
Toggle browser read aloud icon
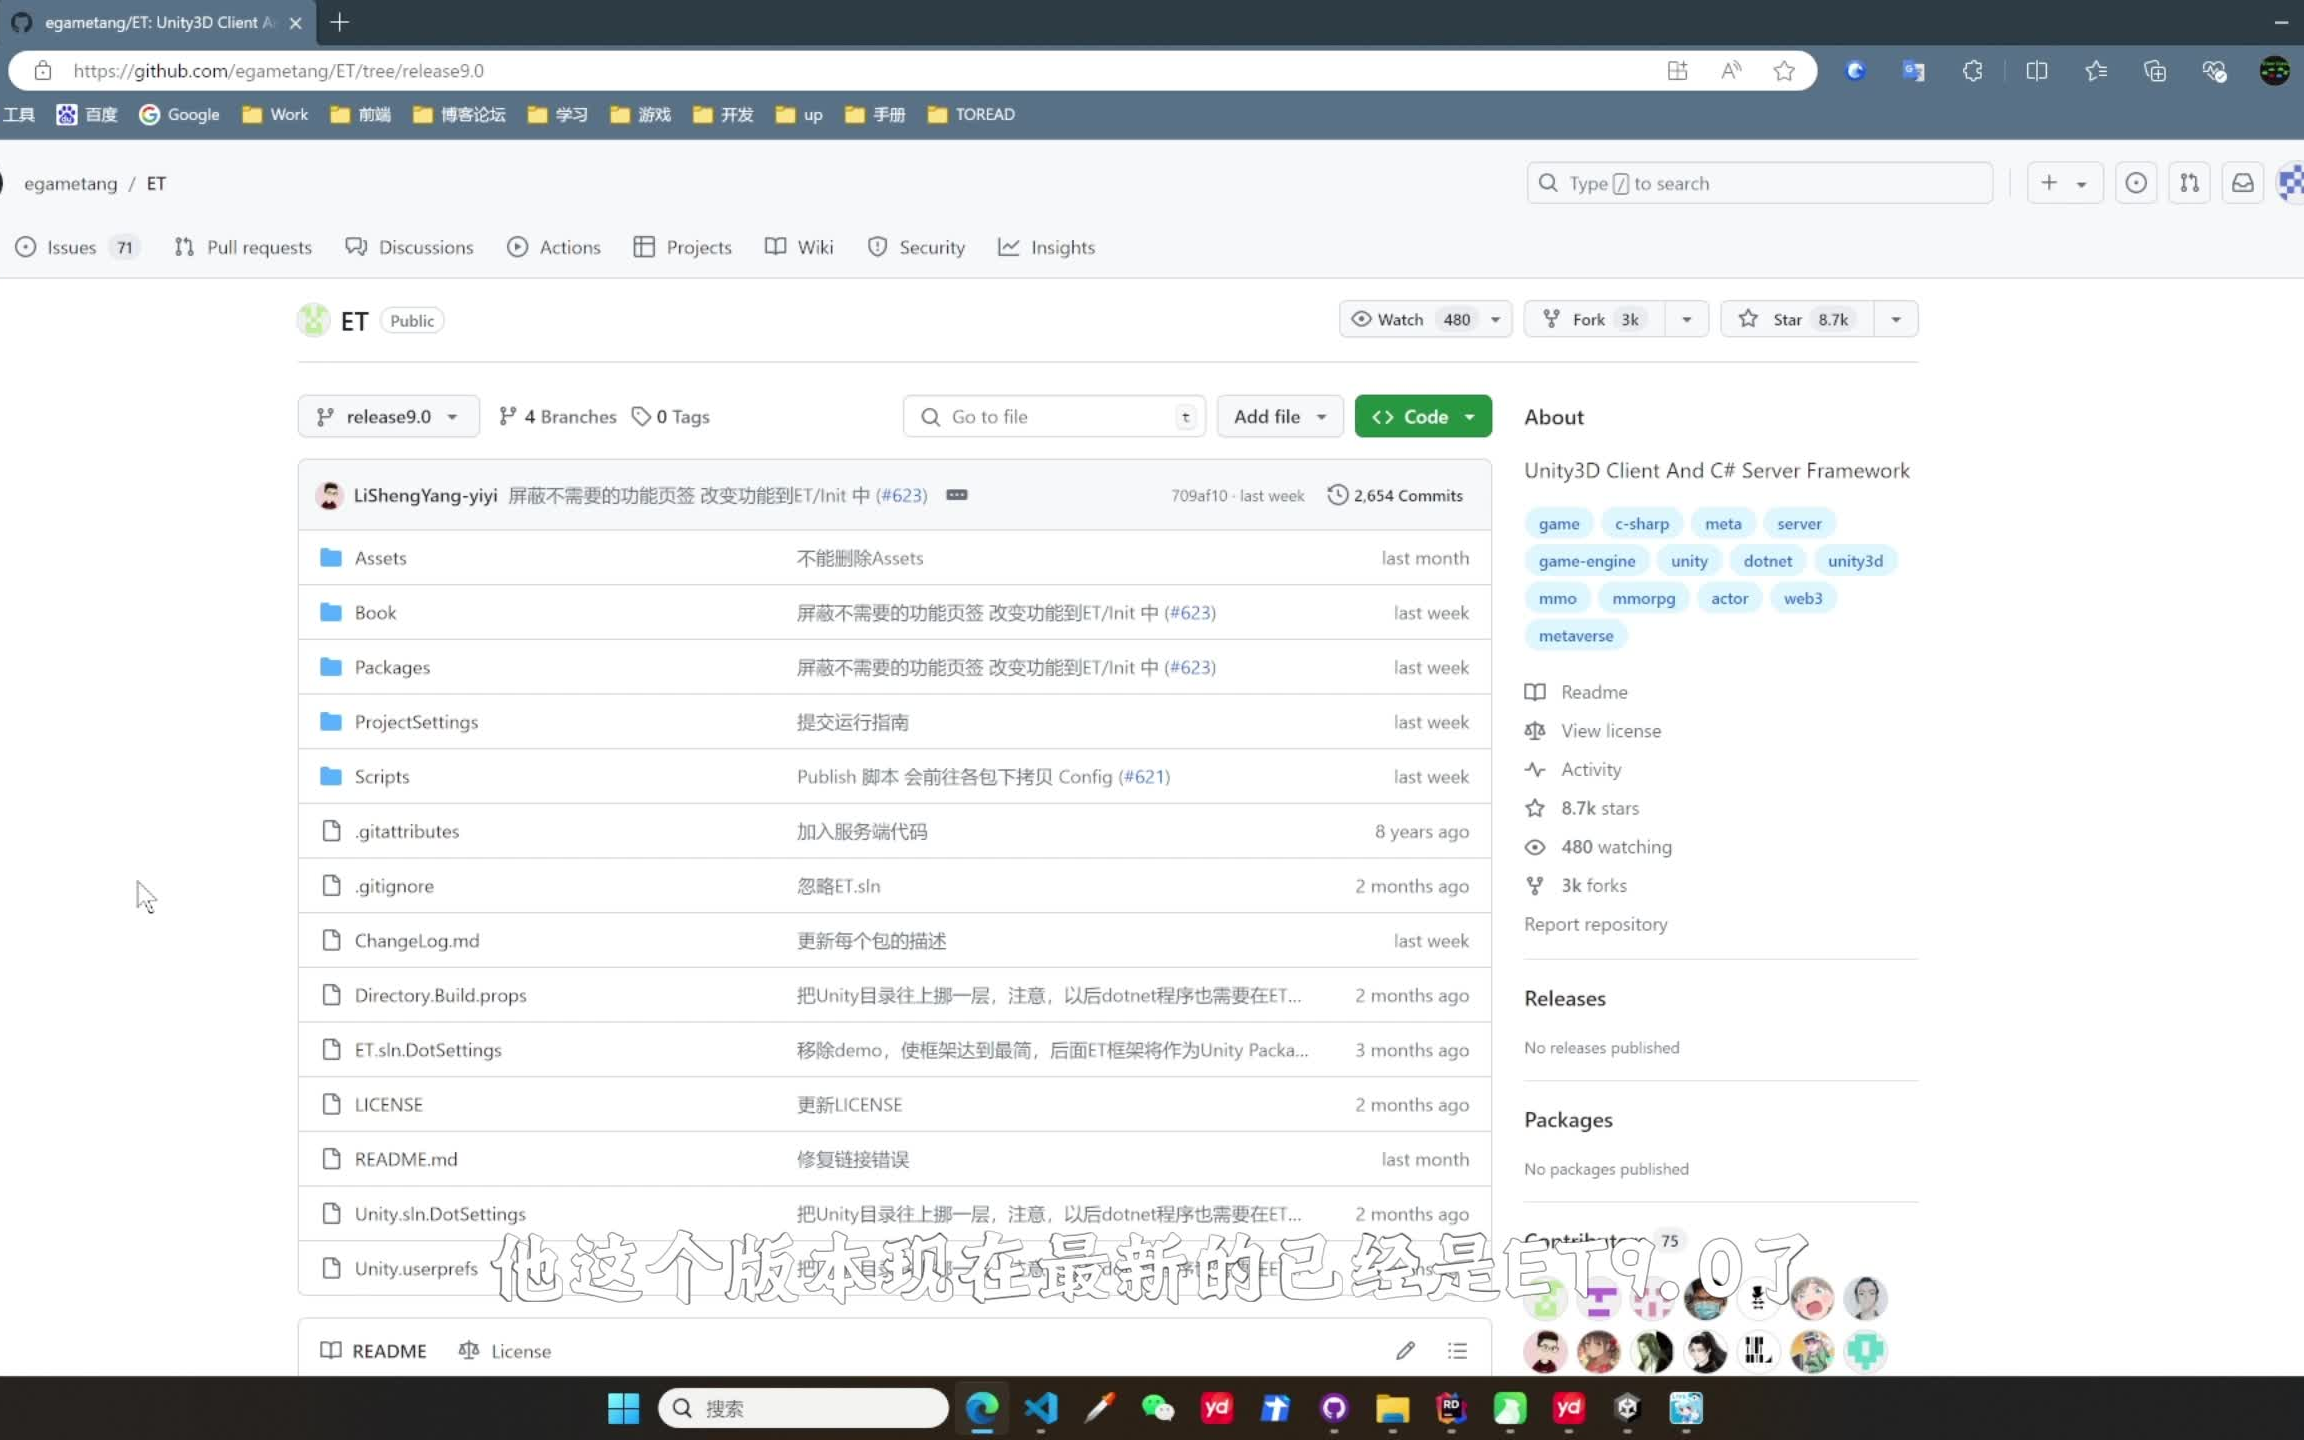pos(1731,71)
